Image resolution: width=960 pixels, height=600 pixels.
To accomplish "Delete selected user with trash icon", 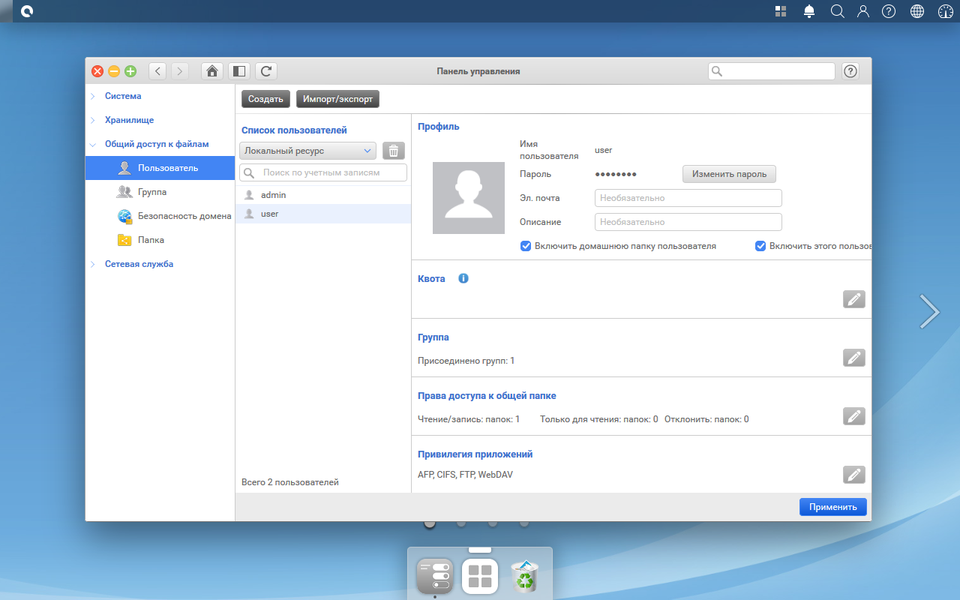I will (394, 151).
